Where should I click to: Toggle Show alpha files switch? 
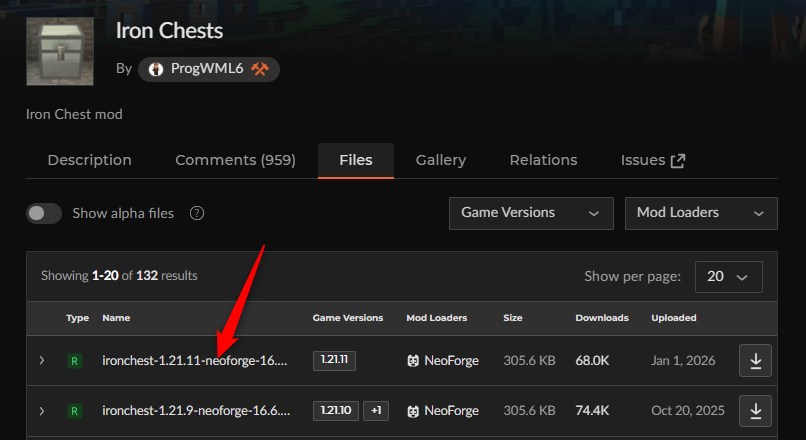44,213
